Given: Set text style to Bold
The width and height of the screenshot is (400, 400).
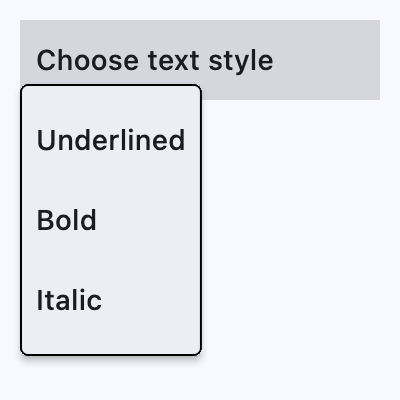Looking at the screenshot, I should pos(111,220).
